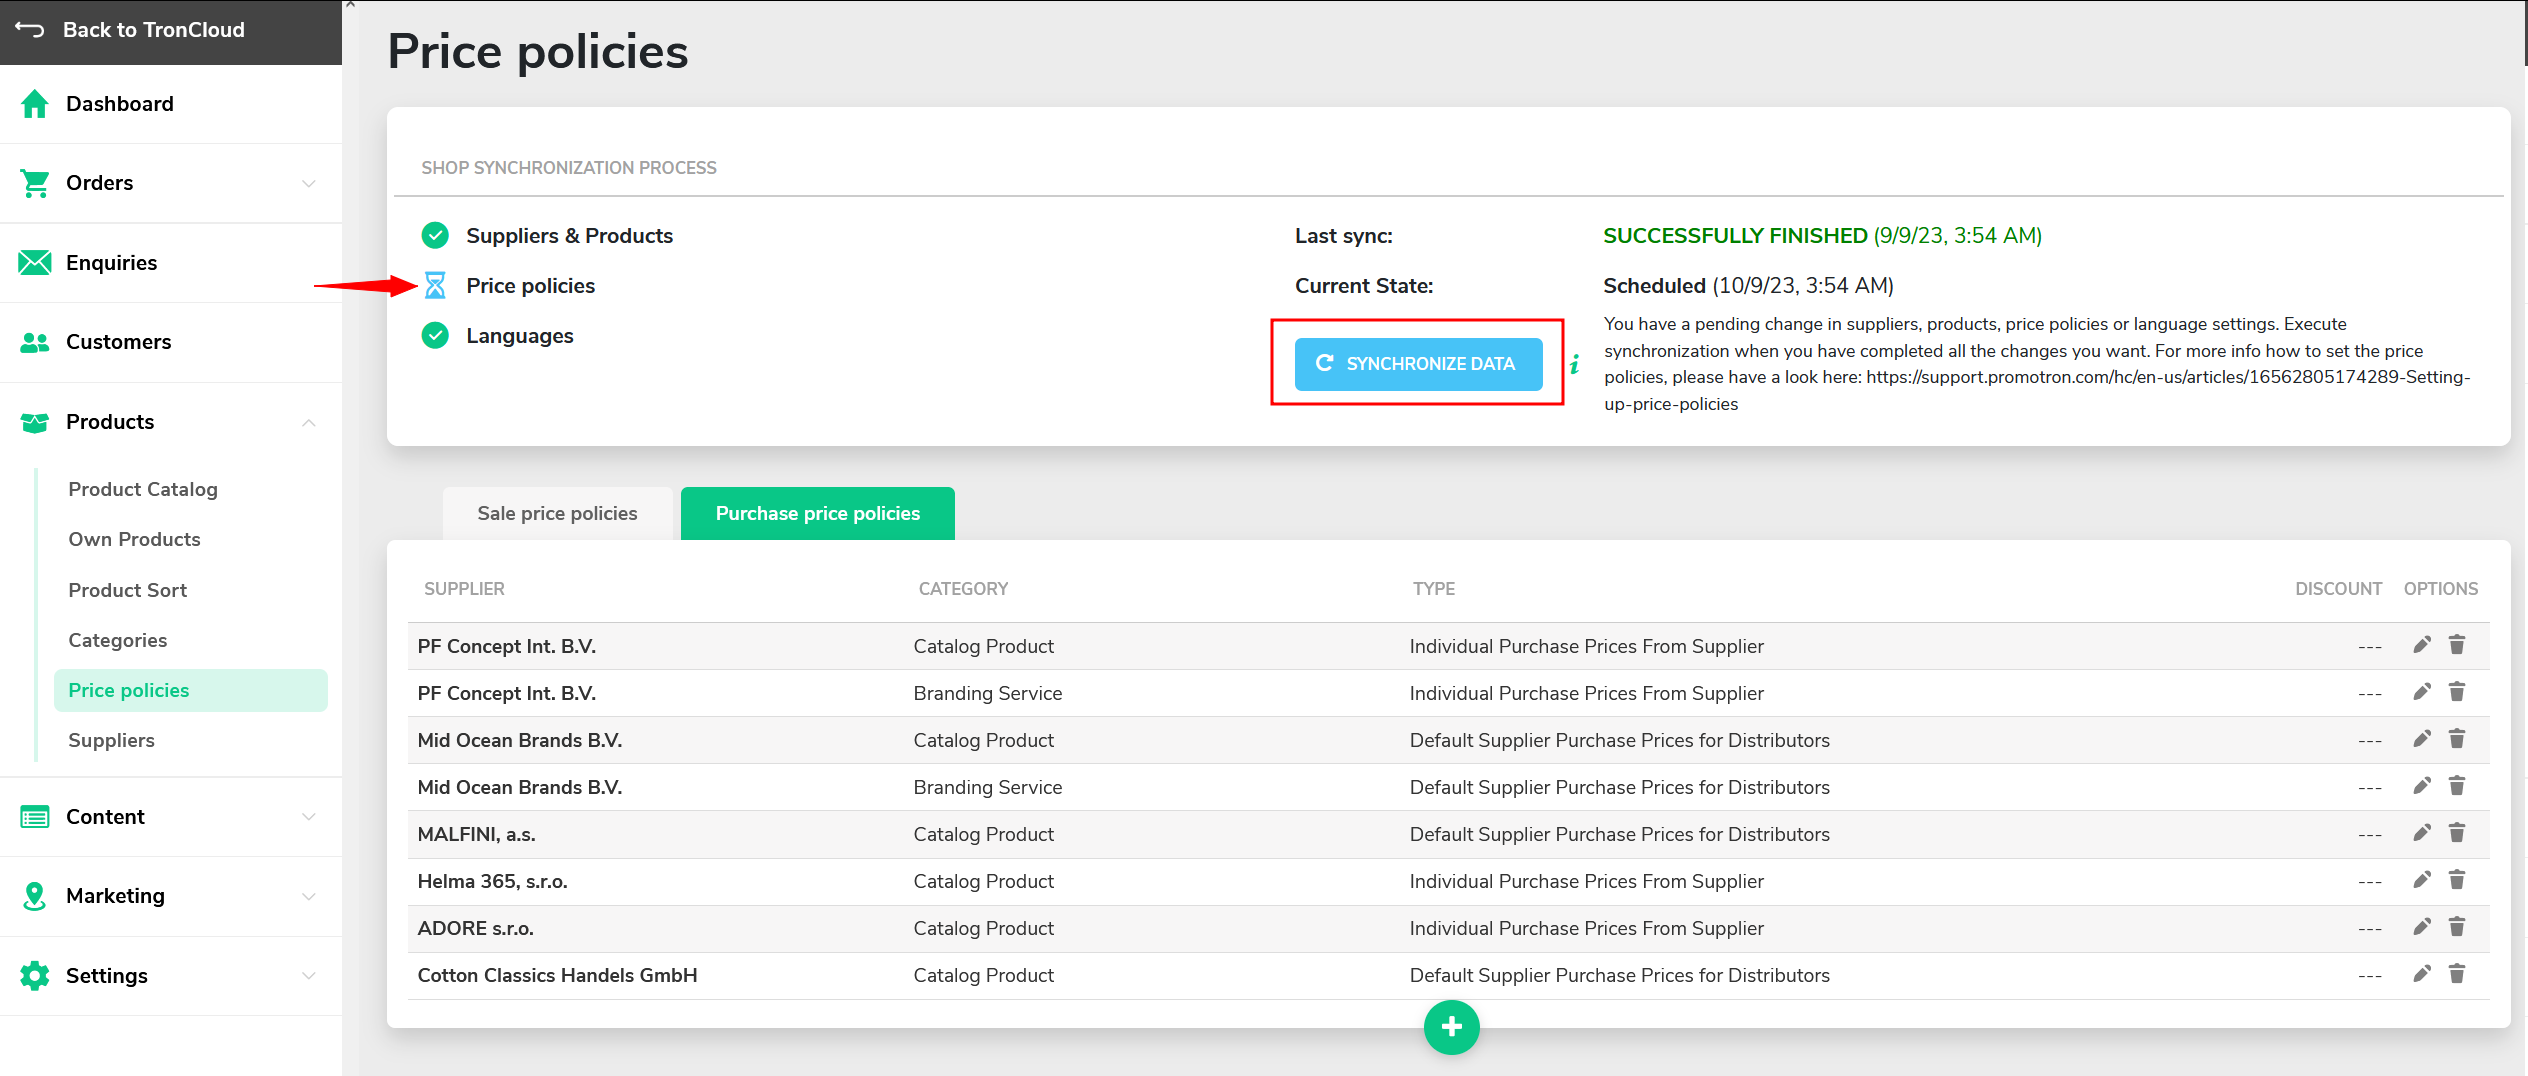This screenshot has height=1076, width=2528.
Task: Click the Customers people icon
Action: [x=35, y=342]
